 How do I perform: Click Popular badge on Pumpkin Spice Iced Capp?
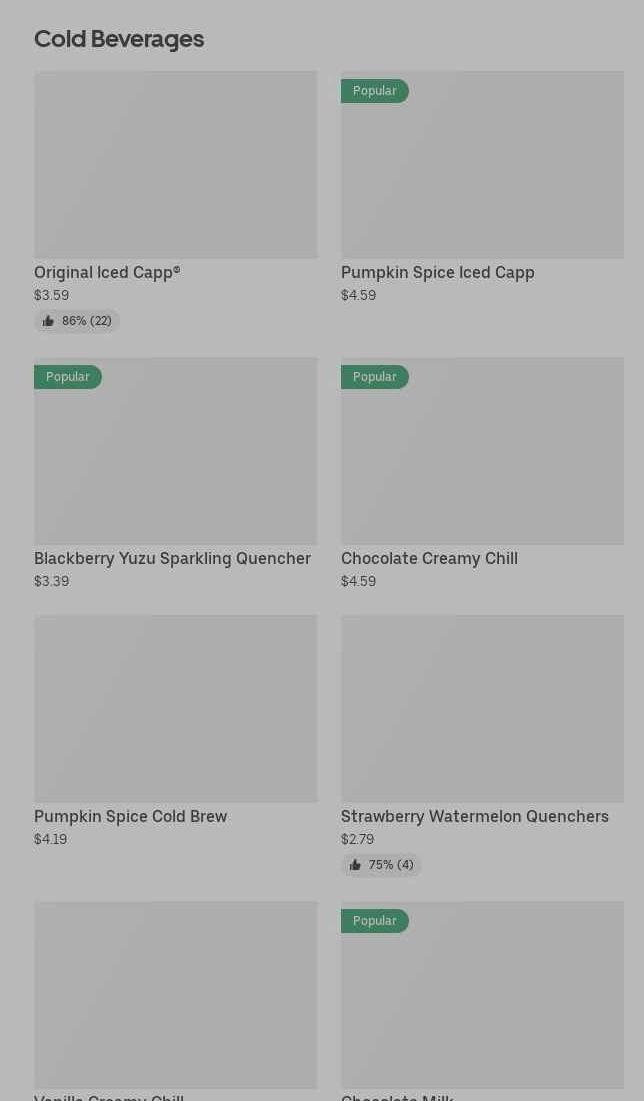(375, 91)
